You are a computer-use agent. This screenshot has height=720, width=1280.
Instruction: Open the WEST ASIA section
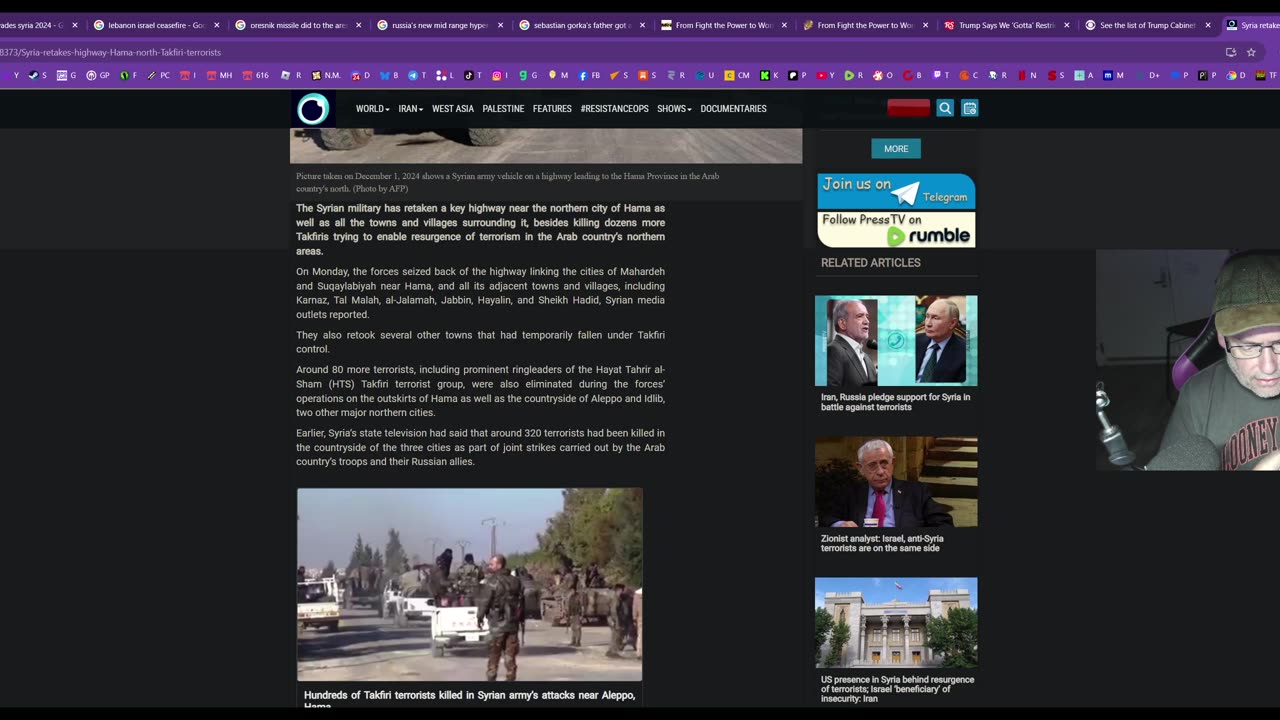tap(453, 108)
